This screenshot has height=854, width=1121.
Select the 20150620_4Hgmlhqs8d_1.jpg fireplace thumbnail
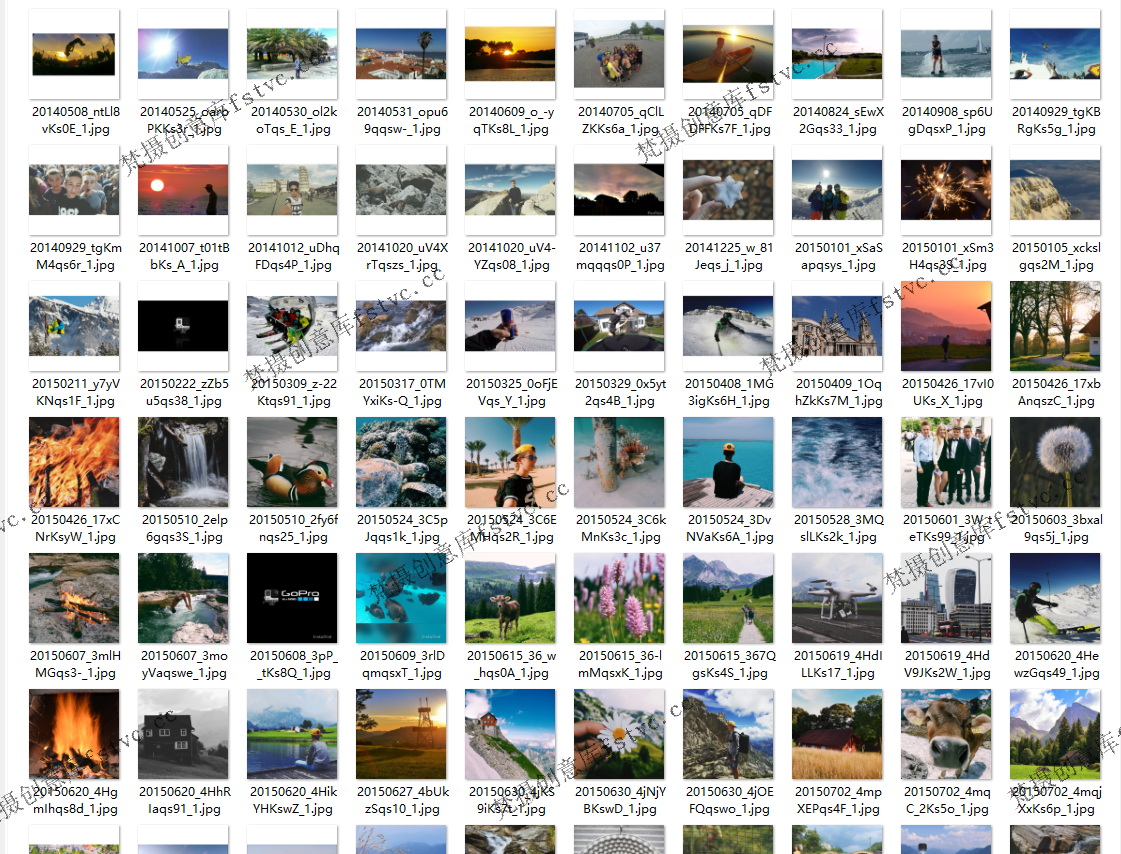tap(74, 735)
